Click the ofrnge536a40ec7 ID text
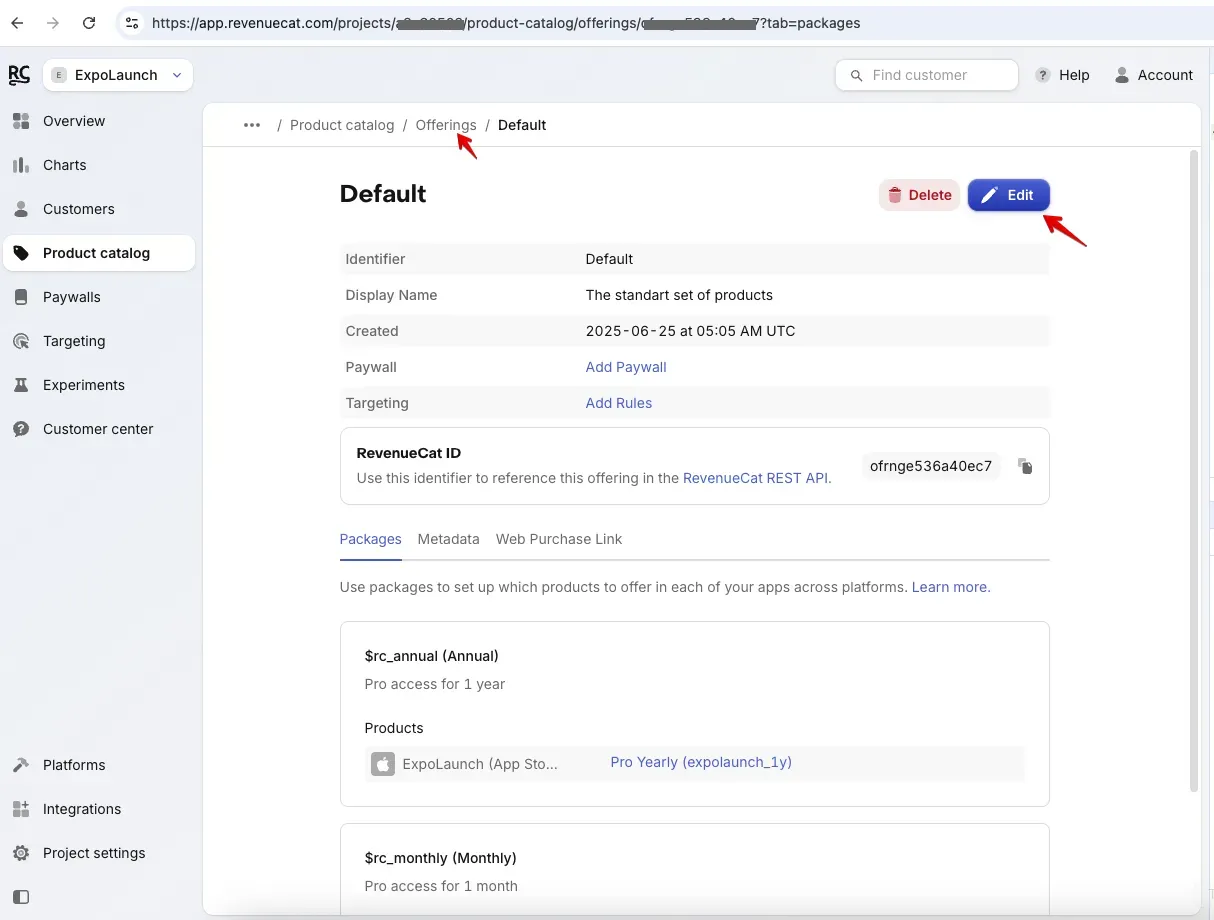The width and height of the screenshot is (1214, 920). (931, 466)
